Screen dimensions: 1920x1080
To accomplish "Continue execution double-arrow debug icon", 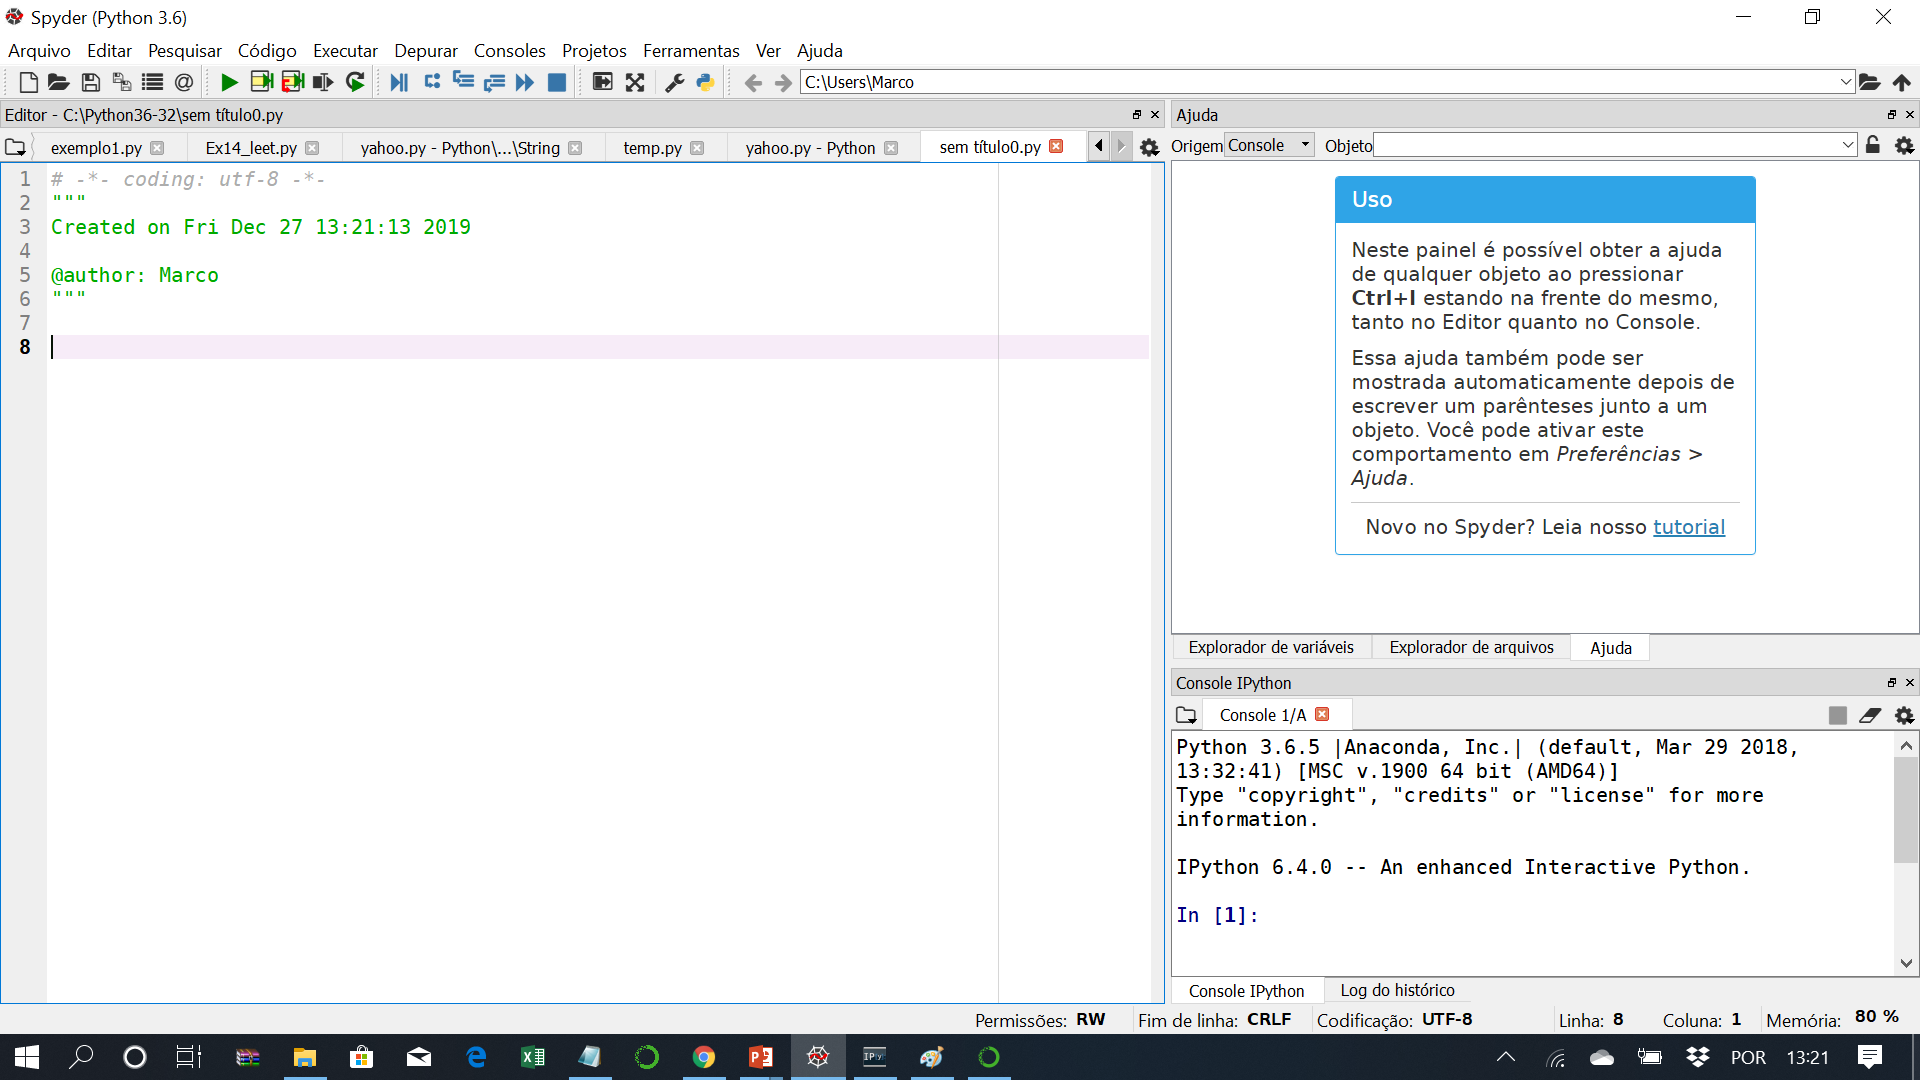I will [x=525, y=82].
